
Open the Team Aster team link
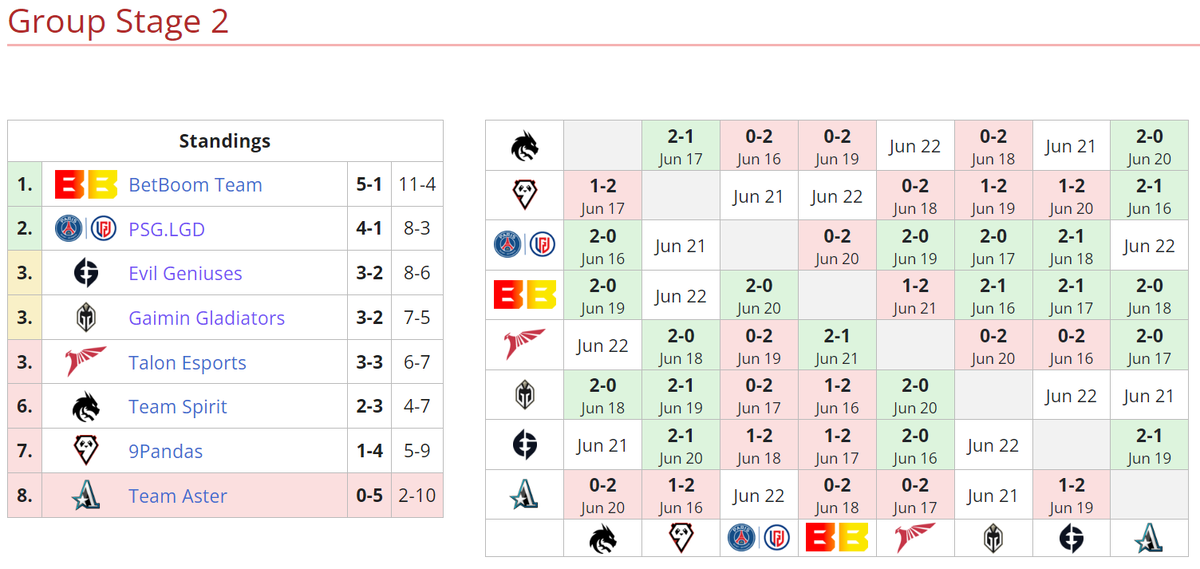(x=177, y=496)
